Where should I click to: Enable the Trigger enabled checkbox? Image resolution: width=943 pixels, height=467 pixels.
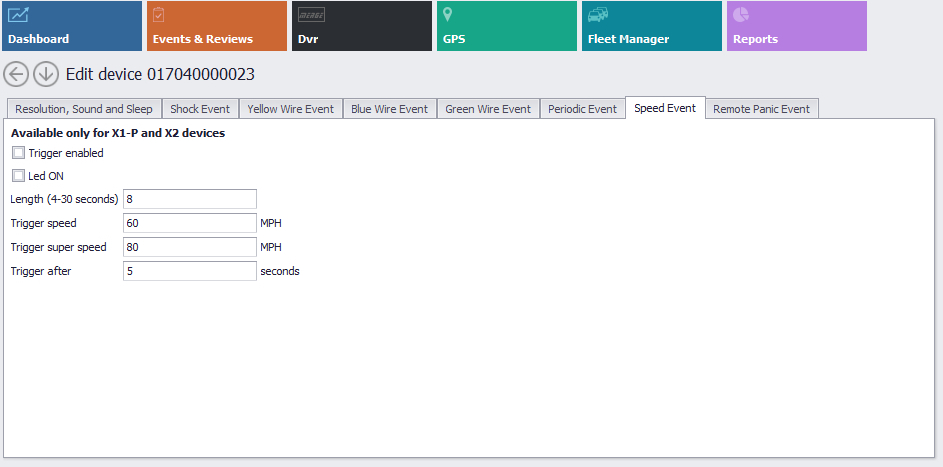[x=19, y=153]
